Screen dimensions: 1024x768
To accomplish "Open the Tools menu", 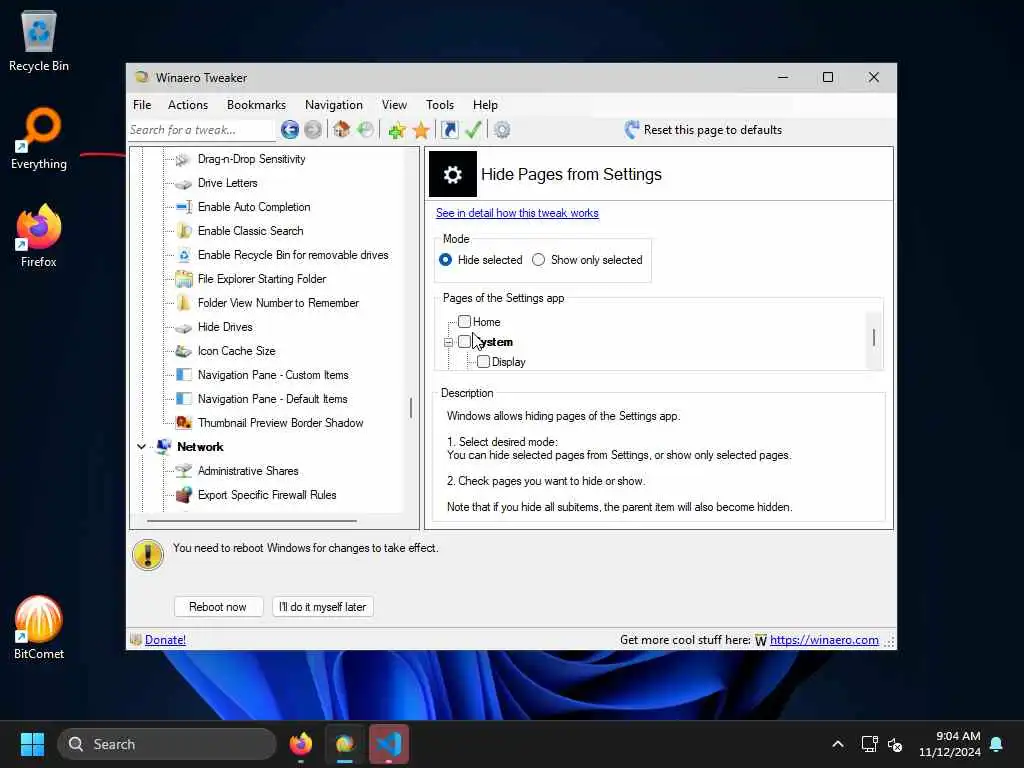I will tap(440, 105).
